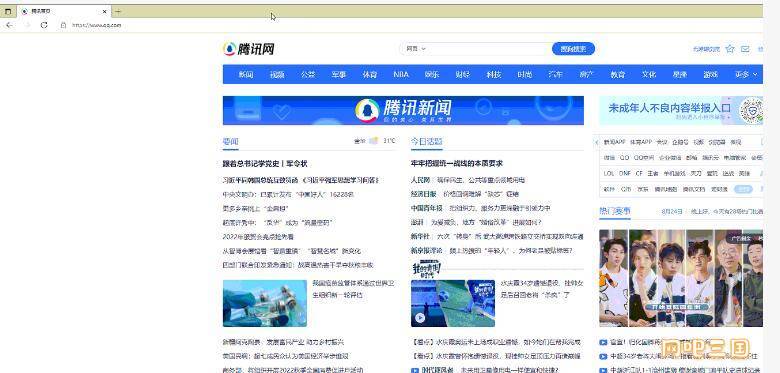Screen dimensions: 780x373
Task: Open the tab actions icon left of tab
Action: pyautogui.click(x=7, y=11)
